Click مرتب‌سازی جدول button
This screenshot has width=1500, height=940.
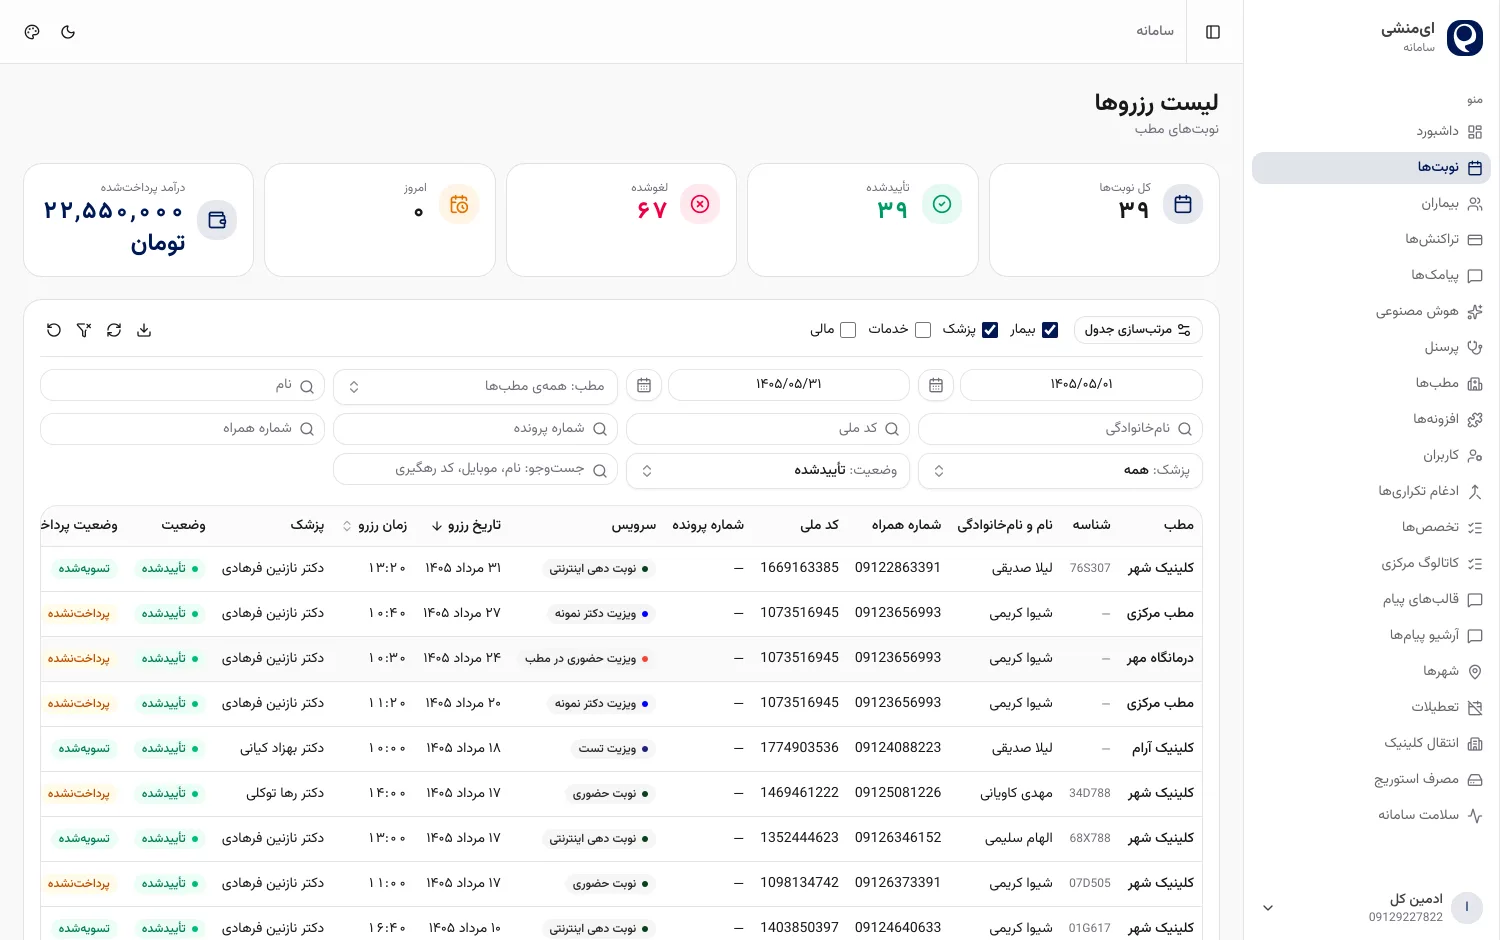point(1138,330)
